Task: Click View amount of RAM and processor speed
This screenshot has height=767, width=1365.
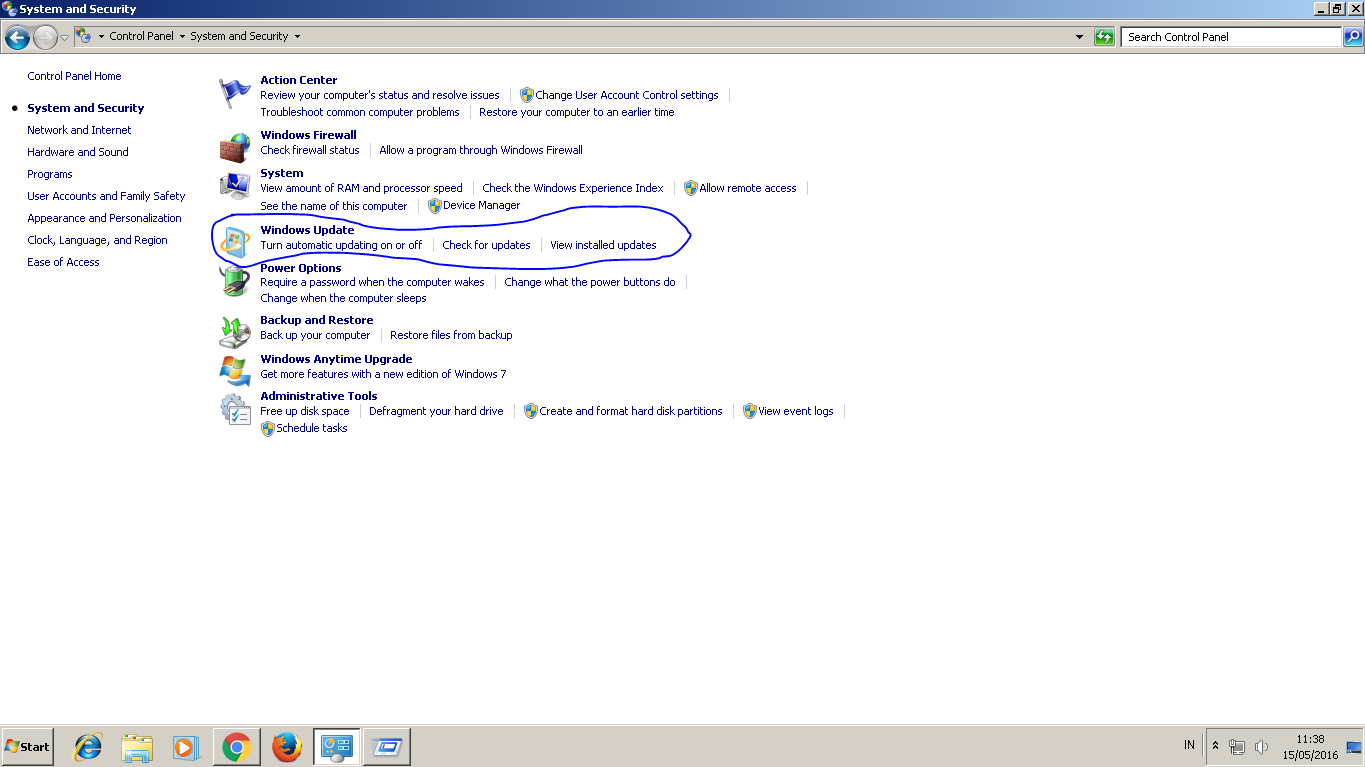Action: 361,188
